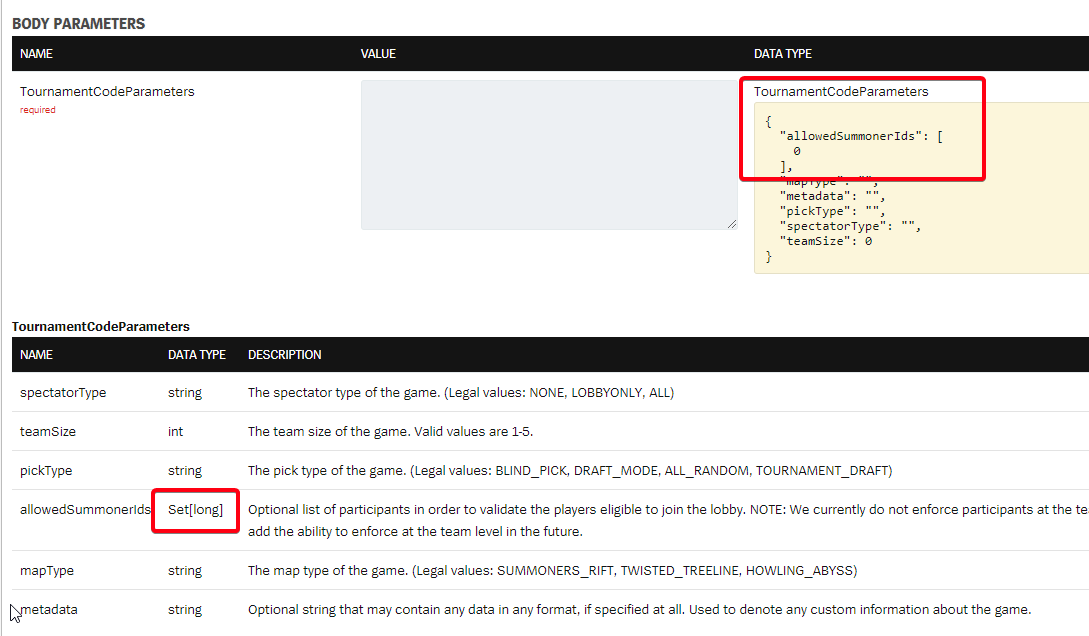Click inside the empty VALUE text area
Viewport: 1089px width, 636px height.
click(x=548, y=155)
